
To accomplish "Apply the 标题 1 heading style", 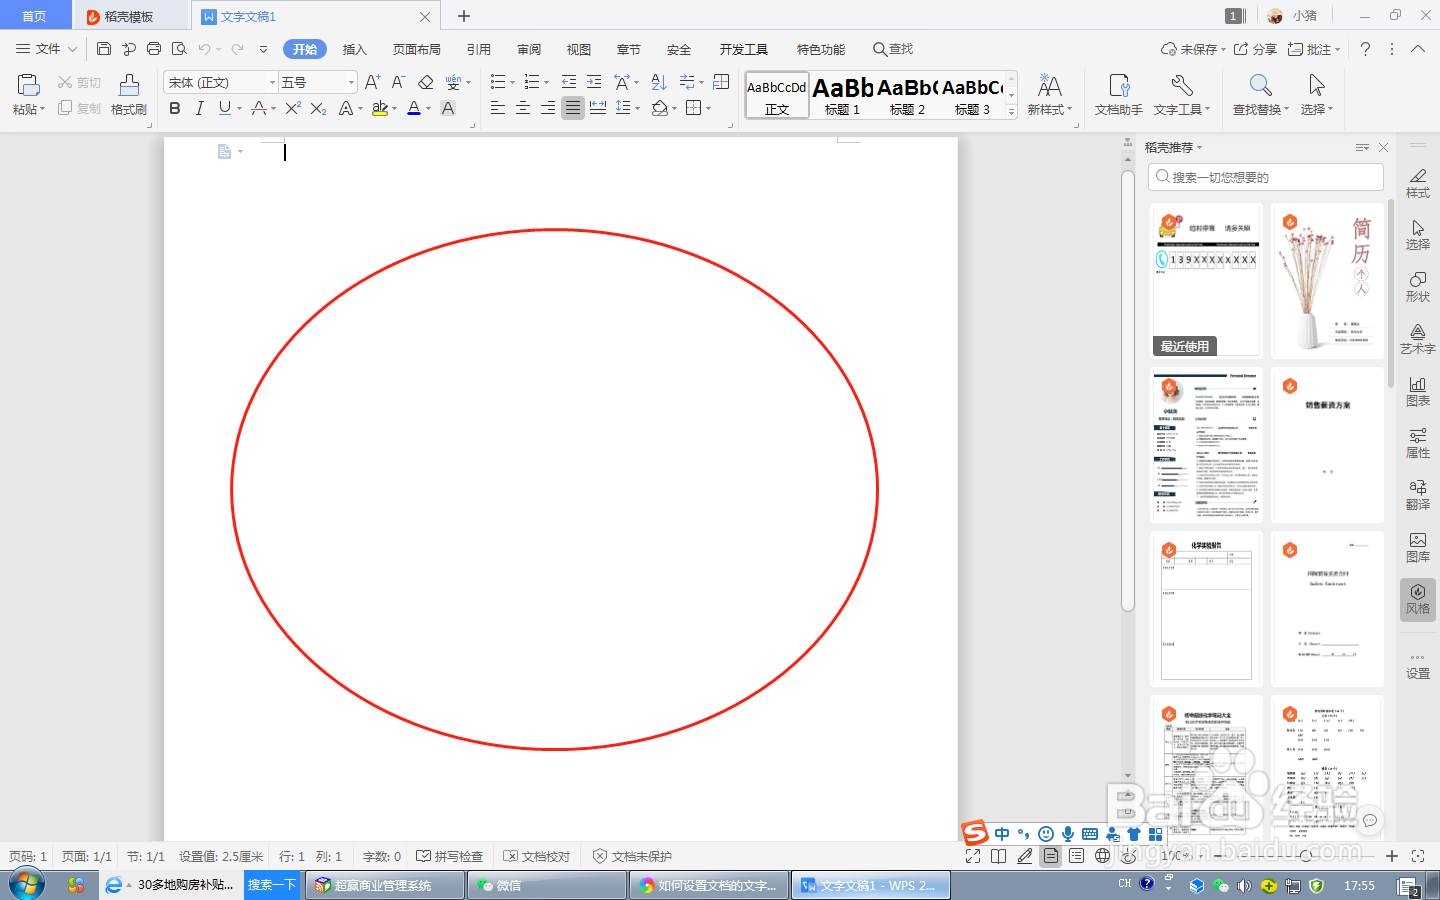I will point(843,96).
